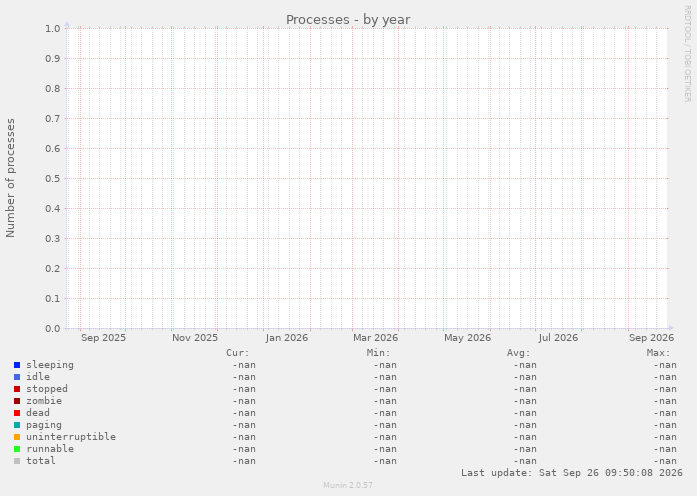Viewport: 697px width, 496px height.
Task: Select the 'uninterruptible' legend label
Action: (71, 437)
